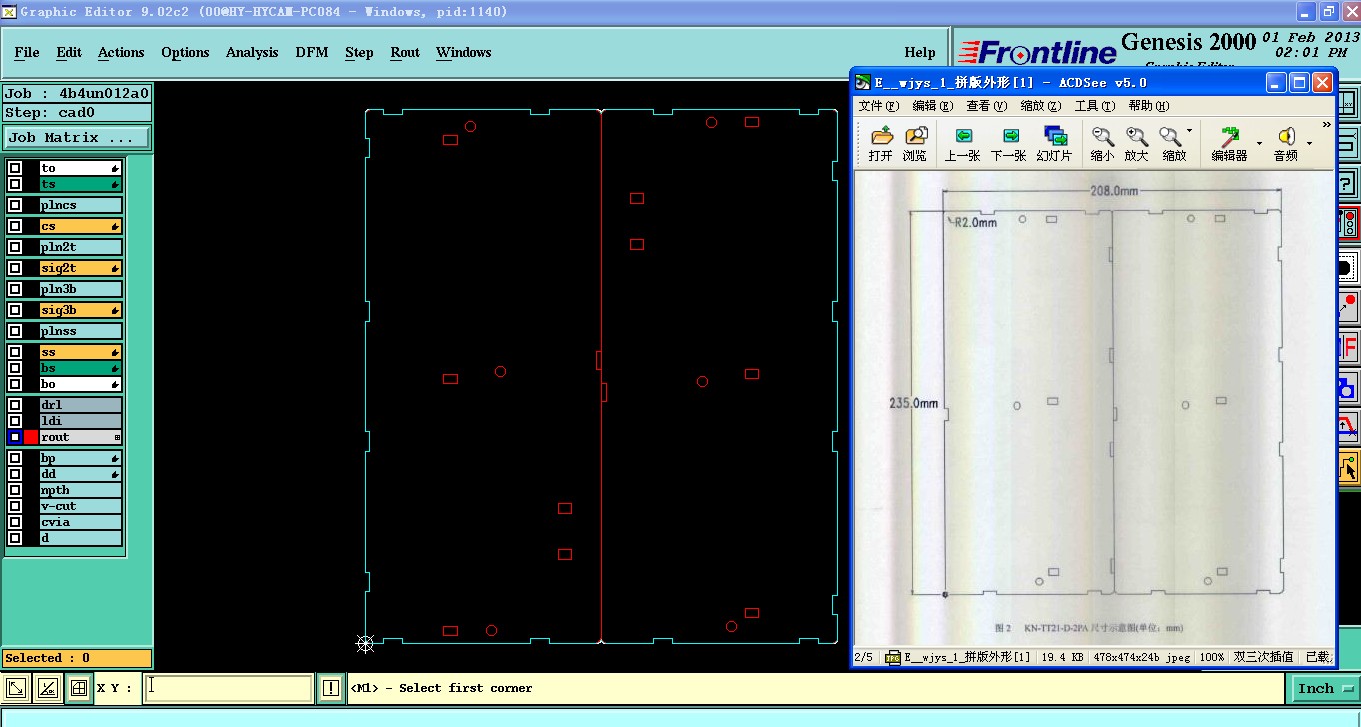The width and height of the screenshot is (1361, 727).
Task: Toggle the display checkbox for layer 'ts'
Action: 15,184
